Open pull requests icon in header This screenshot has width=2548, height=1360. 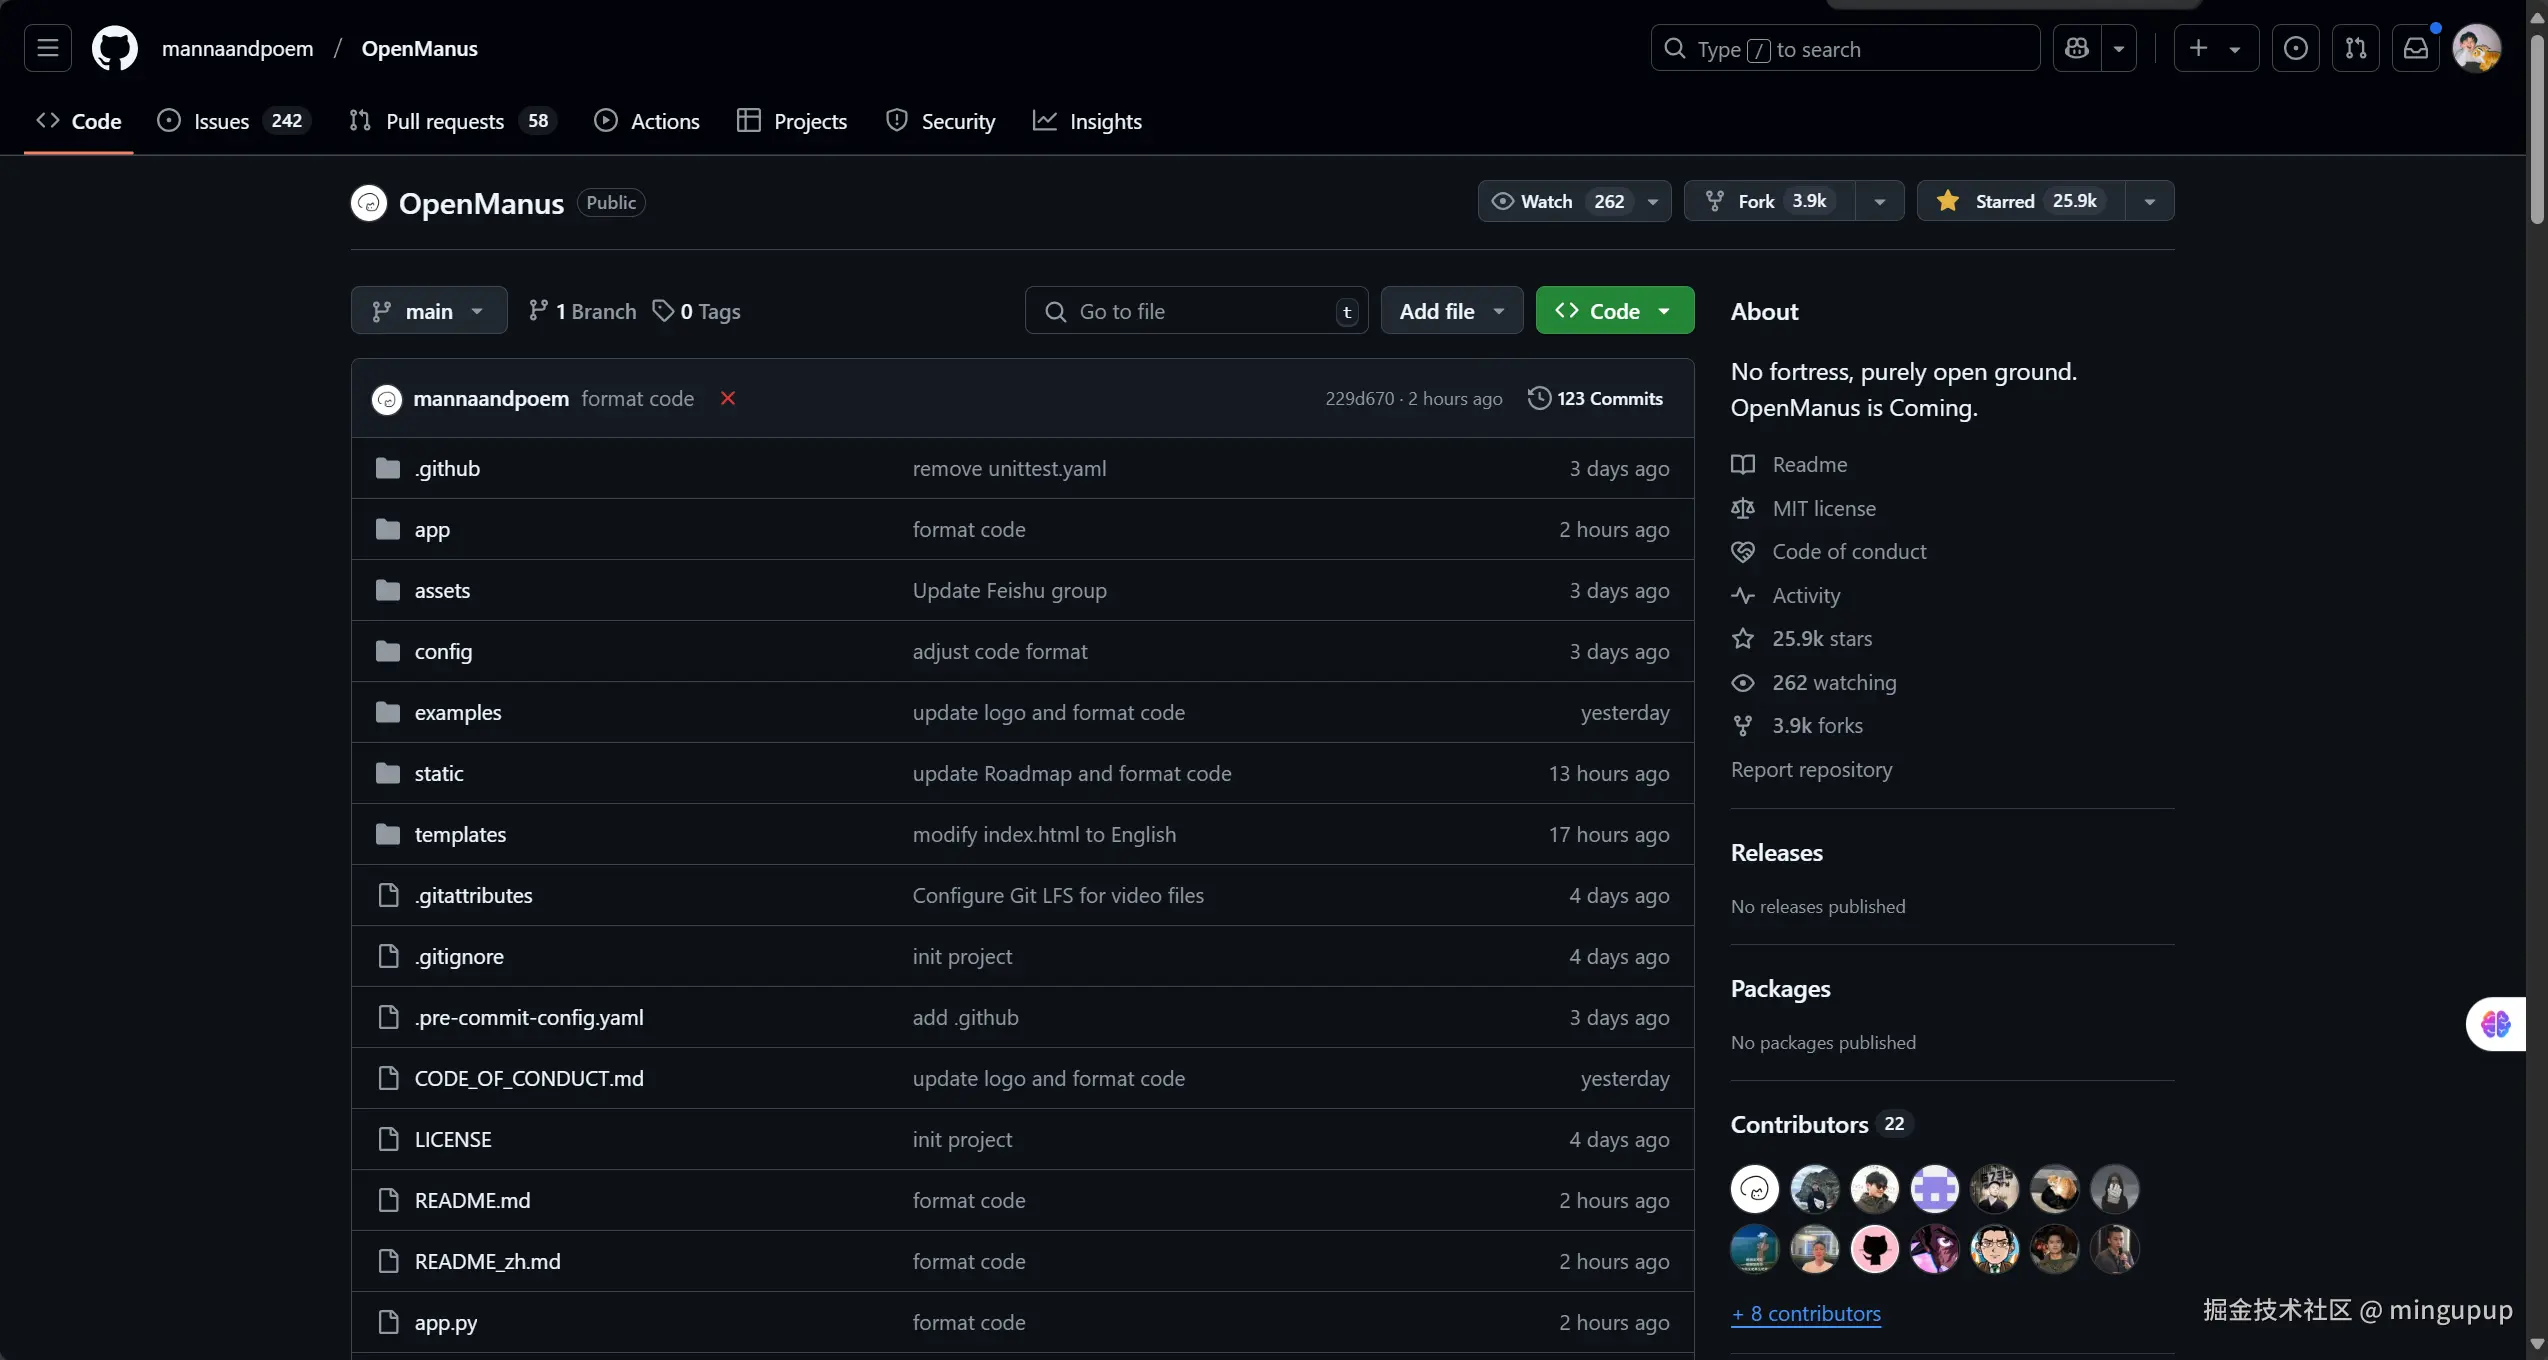coord(2355,48)
